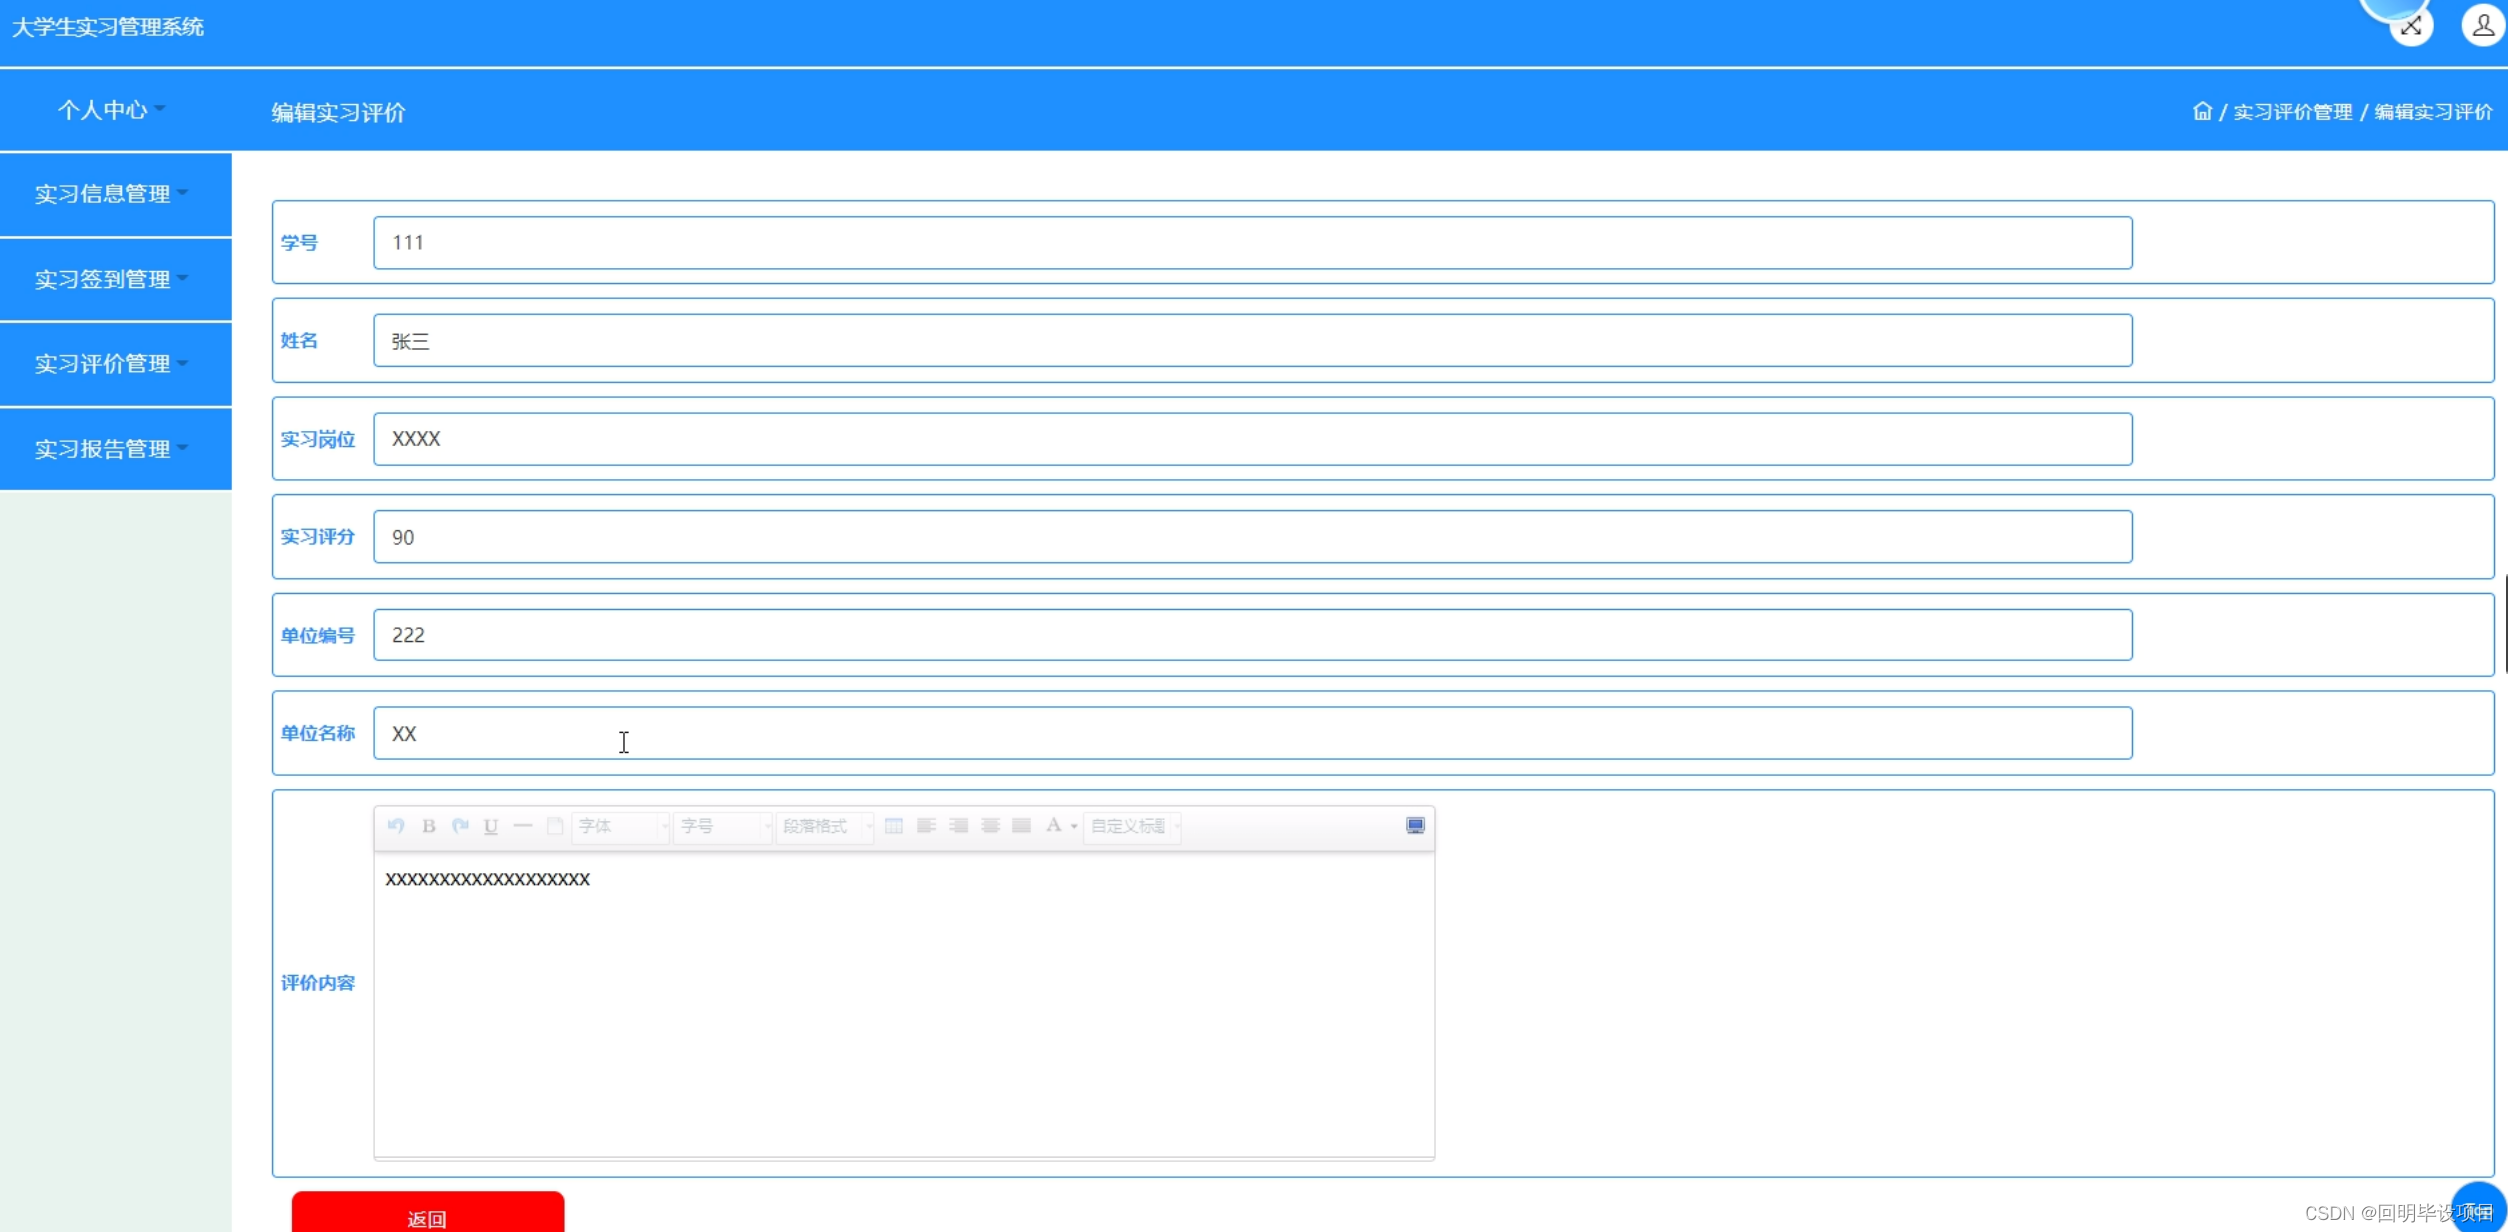Open editor fullscreen with monitor icon
Screen dimensions: 2508x1232
click(1415, 826)
